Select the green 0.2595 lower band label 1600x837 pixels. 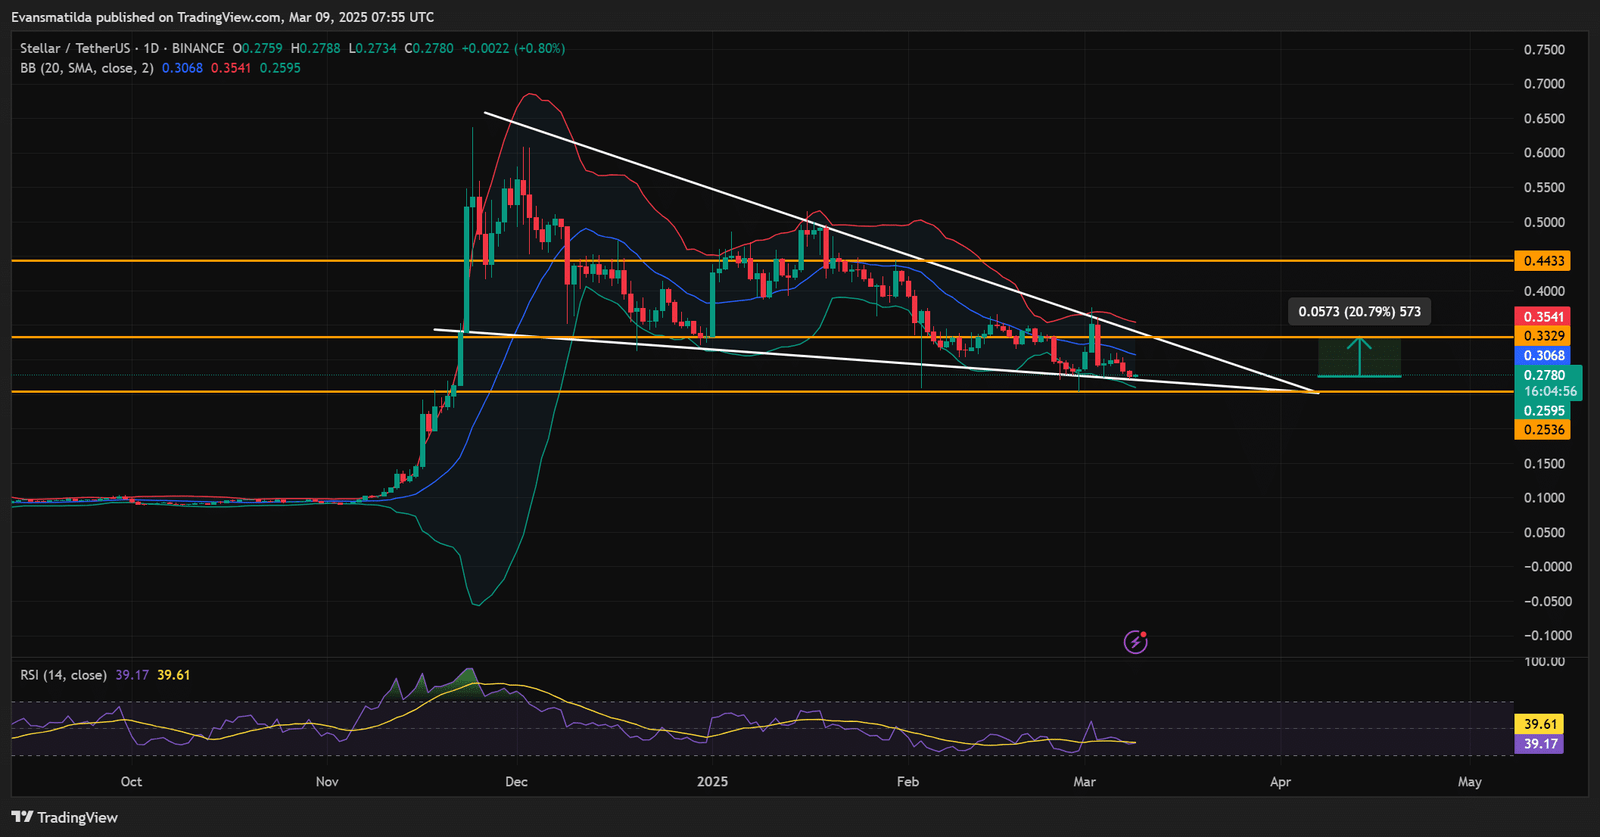point(1541,411)
